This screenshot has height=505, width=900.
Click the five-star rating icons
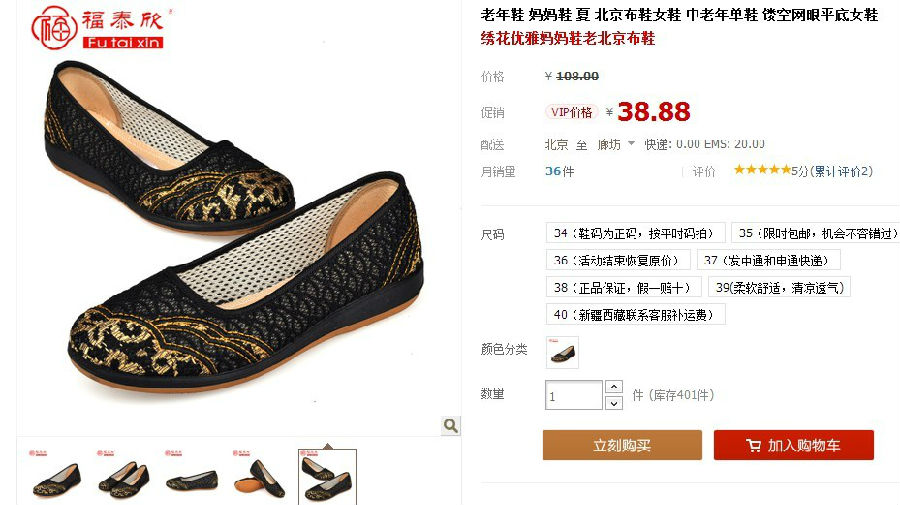[x=762, y=170]
